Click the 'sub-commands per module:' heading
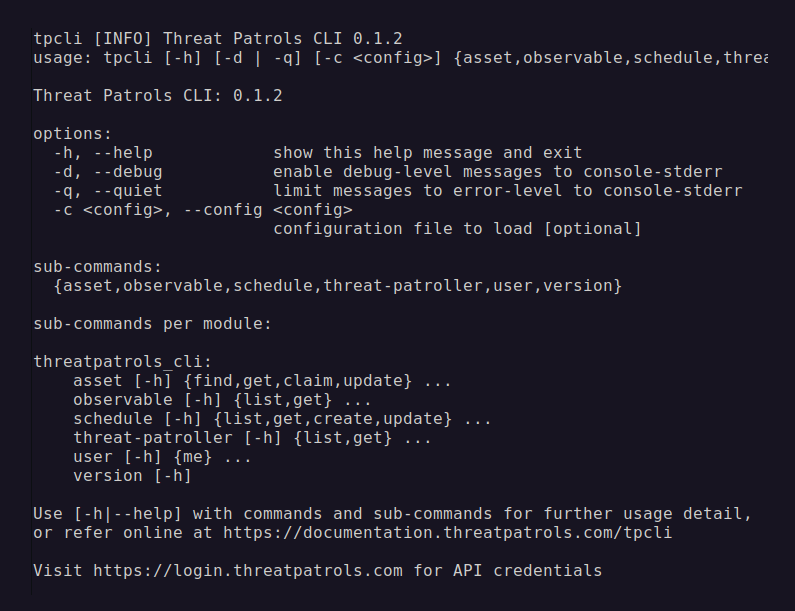 pos(153,324)
